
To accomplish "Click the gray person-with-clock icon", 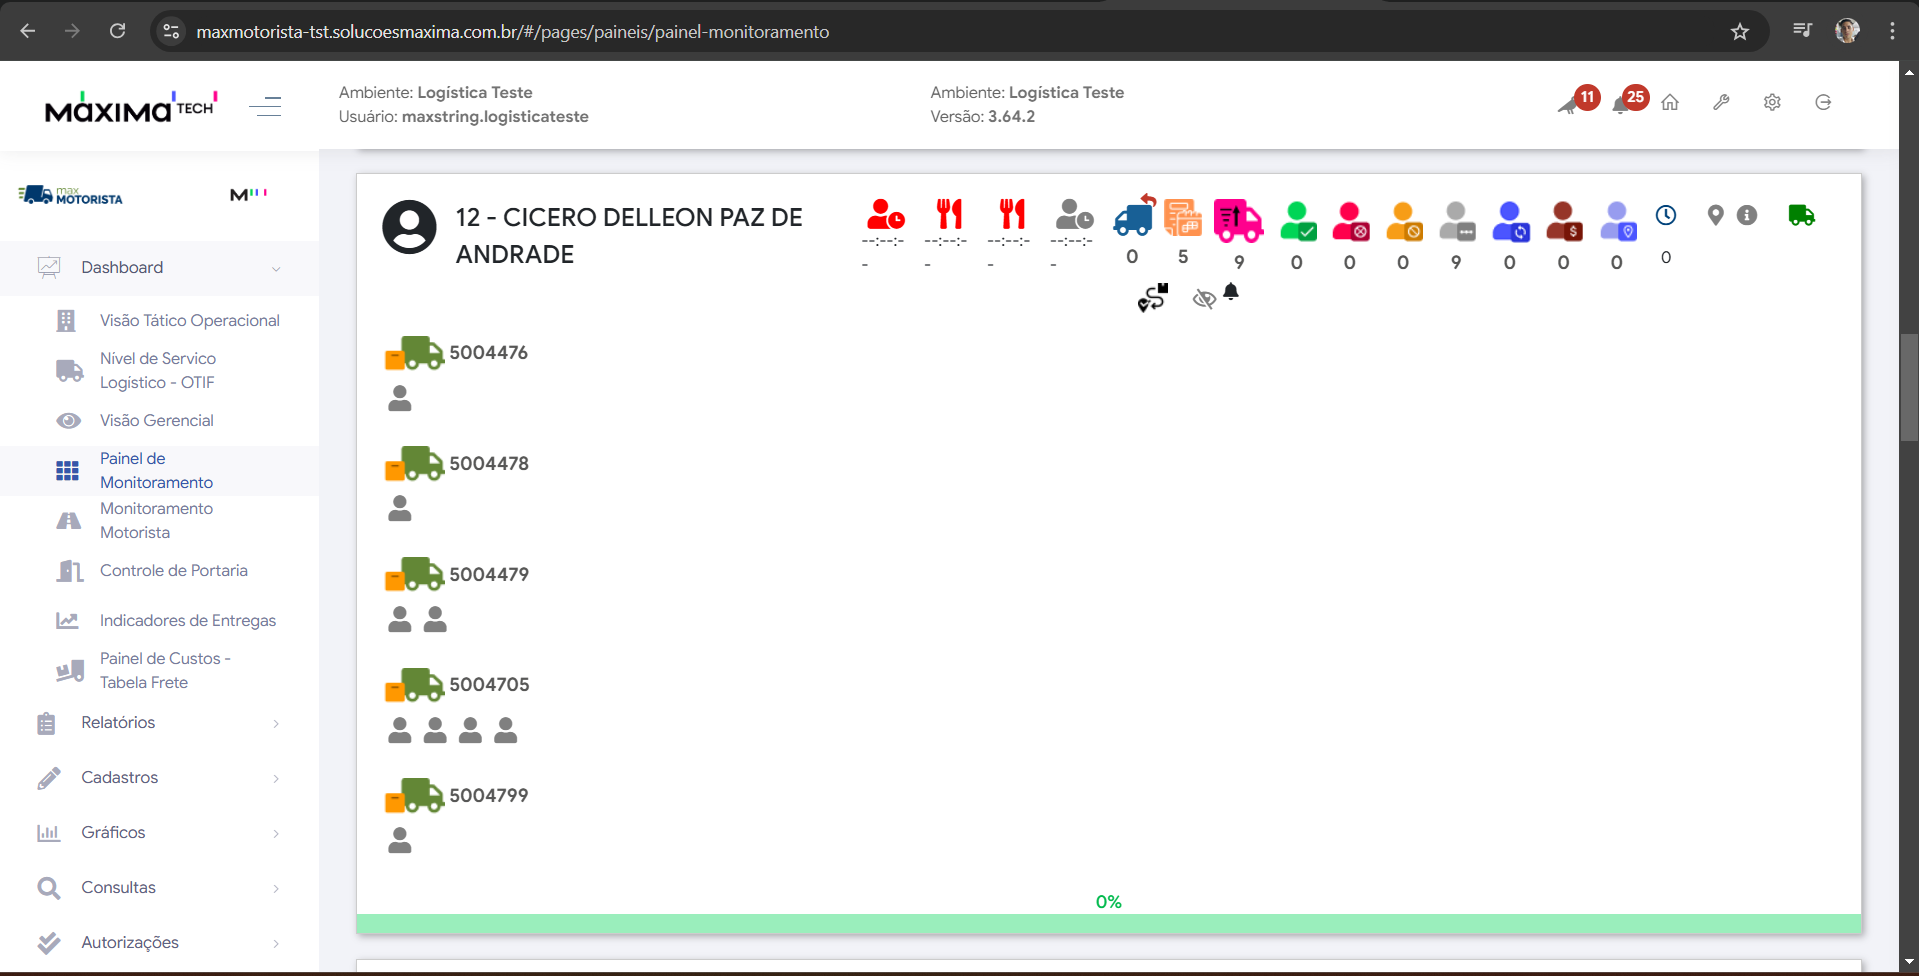I will click(x=1074, y=215).
